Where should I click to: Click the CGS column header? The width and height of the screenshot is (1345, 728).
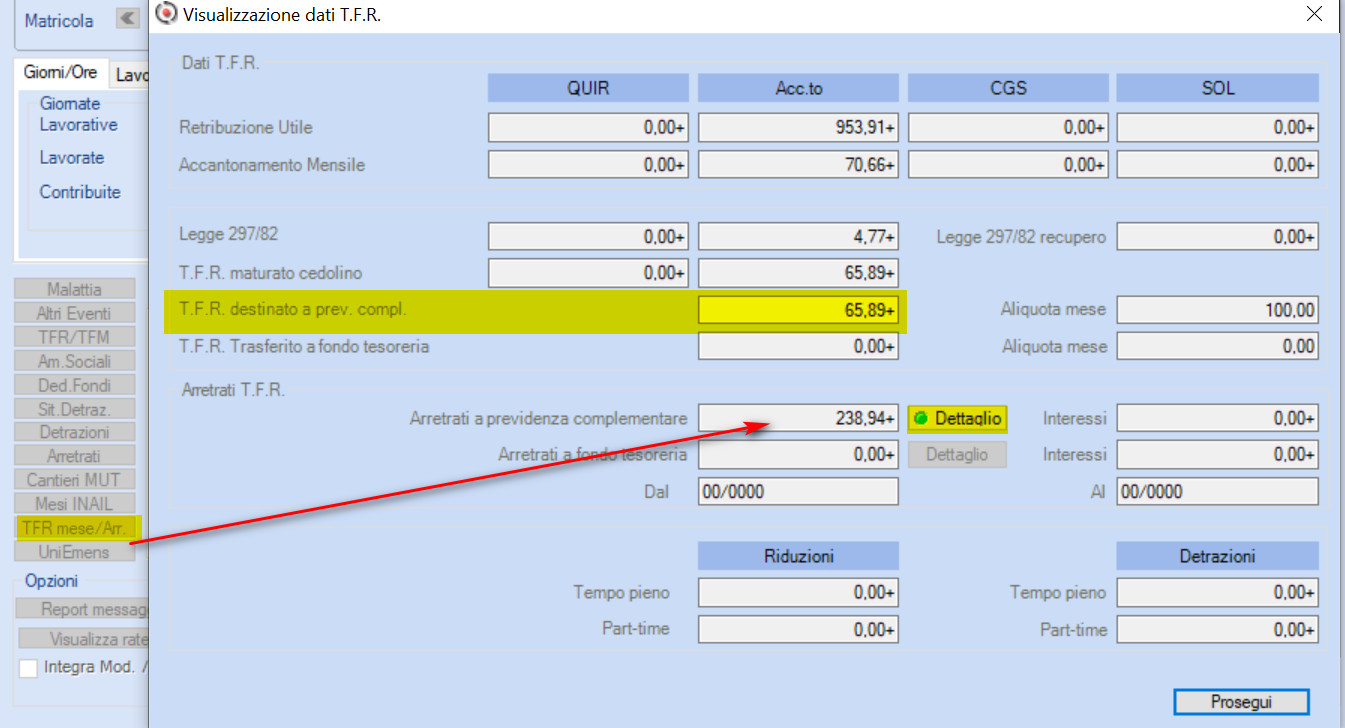[1008, 88]
